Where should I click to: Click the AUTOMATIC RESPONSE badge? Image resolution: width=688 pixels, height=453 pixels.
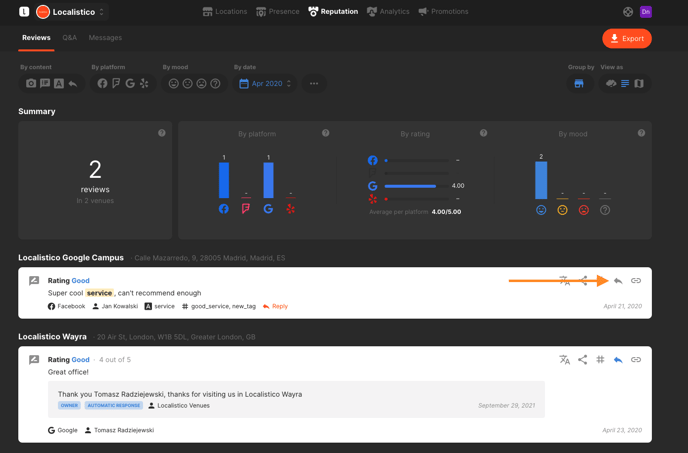click(x=114, y=406)
